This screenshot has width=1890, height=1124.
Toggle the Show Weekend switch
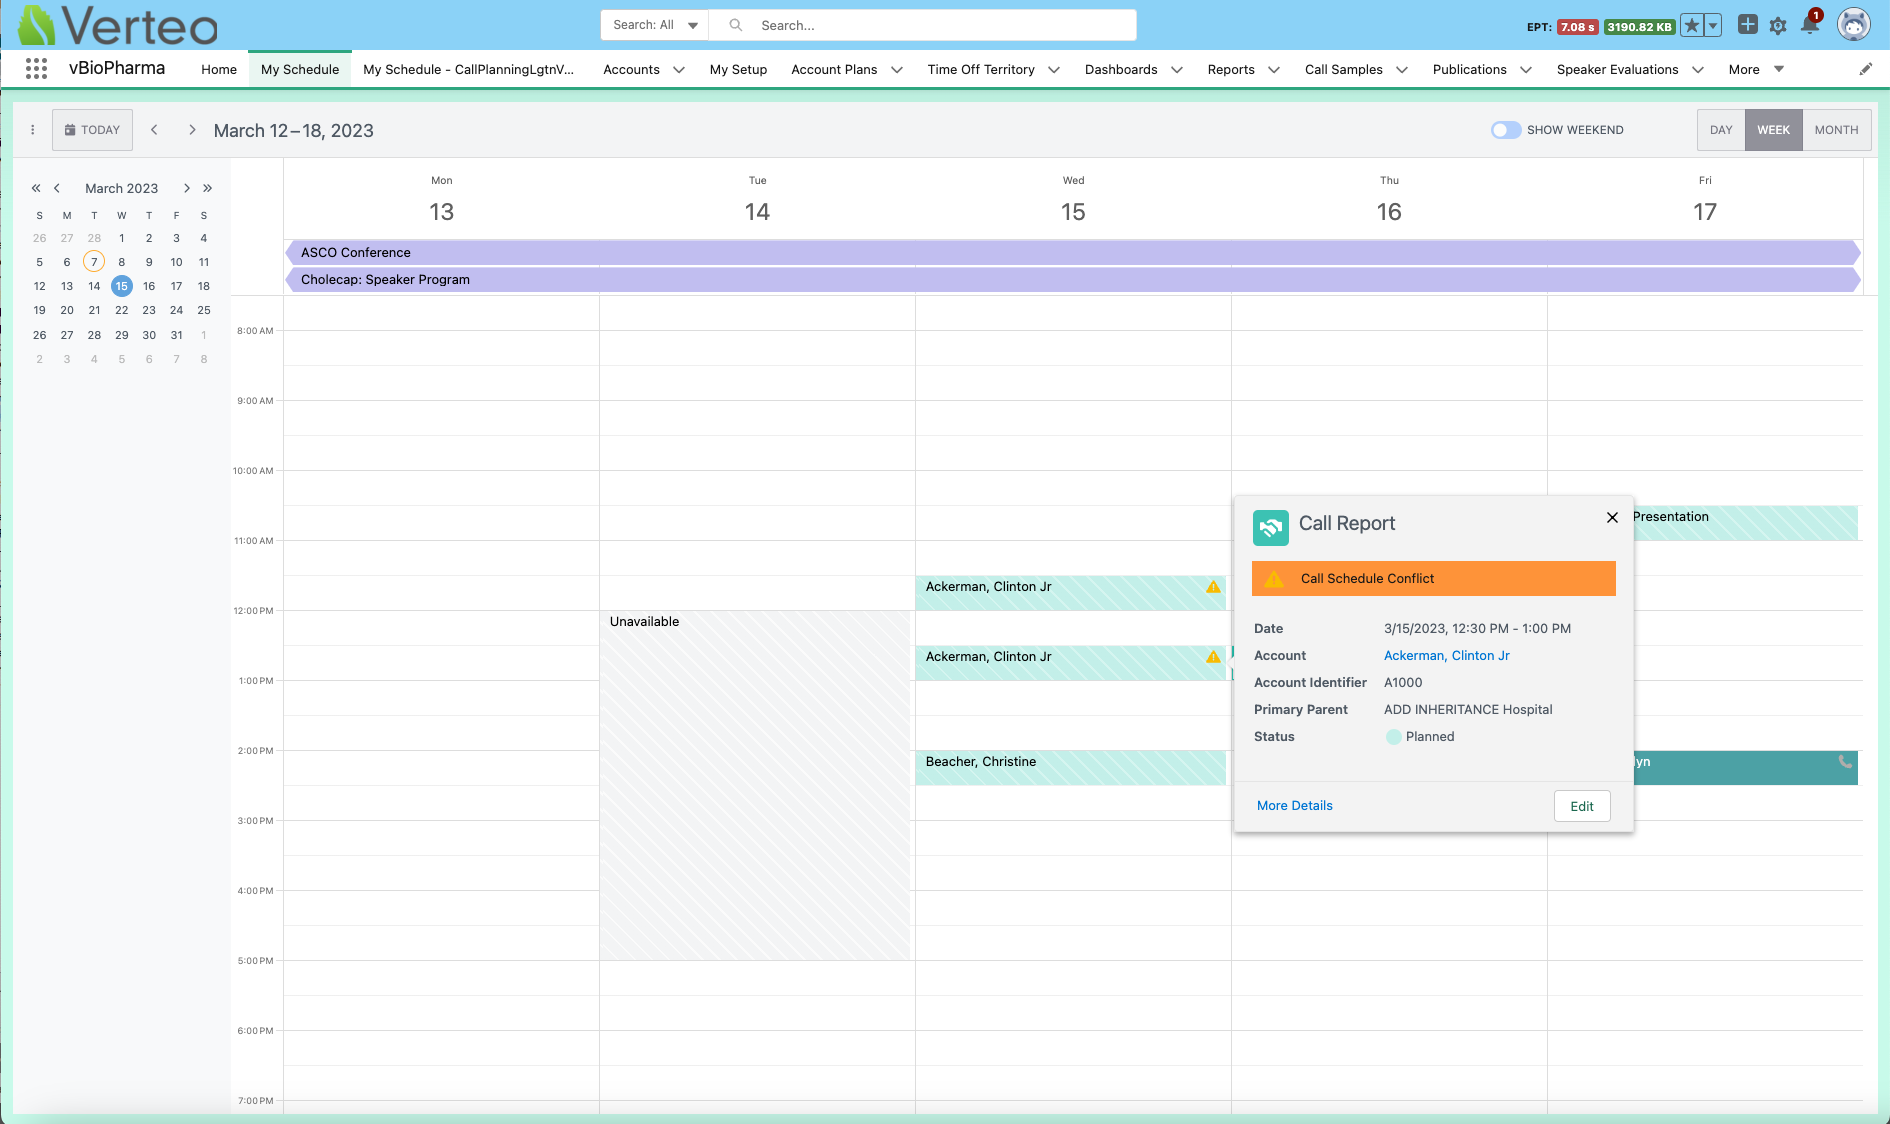point(1505,130)
